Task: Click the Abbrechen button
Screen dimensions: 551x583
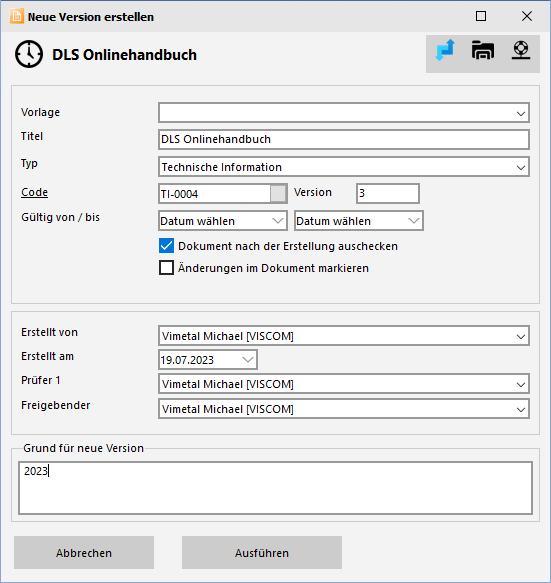Action: 84,553
